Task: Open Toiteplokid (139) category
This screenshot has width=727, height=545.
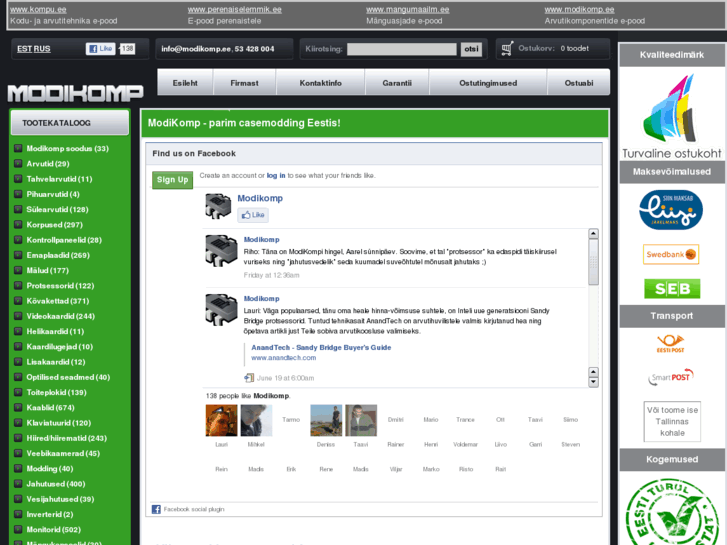Action: pyautogui.click(x=57, y=392)
